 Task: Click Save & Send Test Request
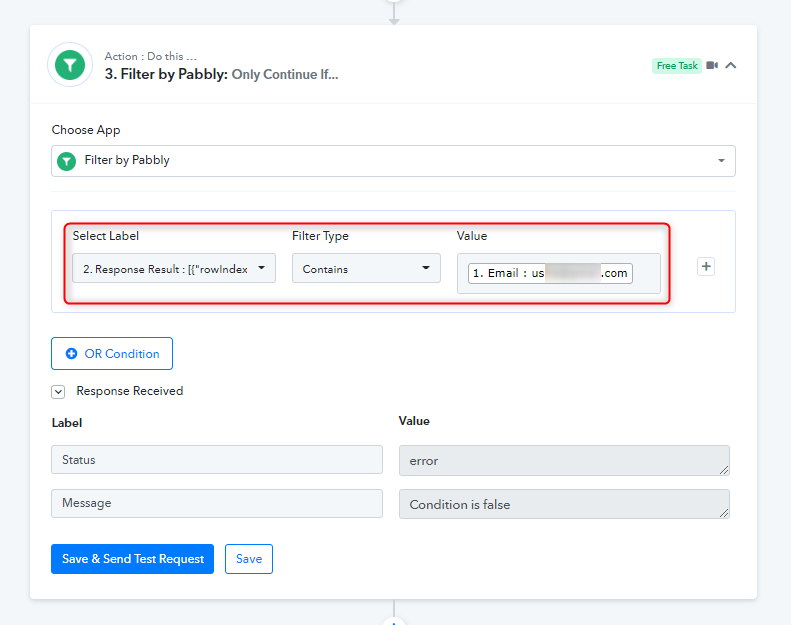(x=132, y=559)
